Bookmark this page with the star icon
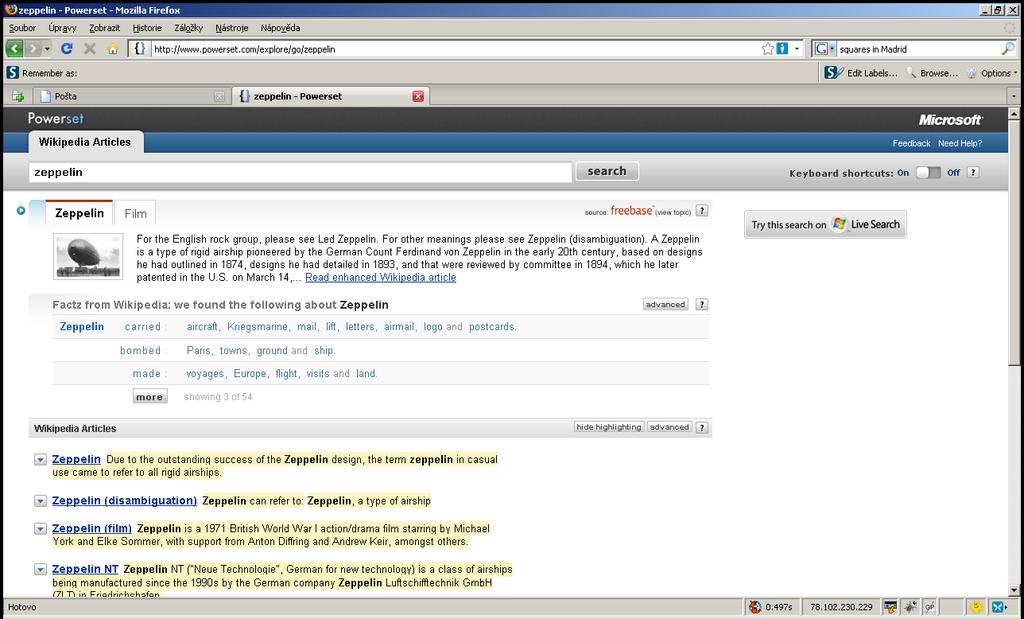 (x=768, y=48)
